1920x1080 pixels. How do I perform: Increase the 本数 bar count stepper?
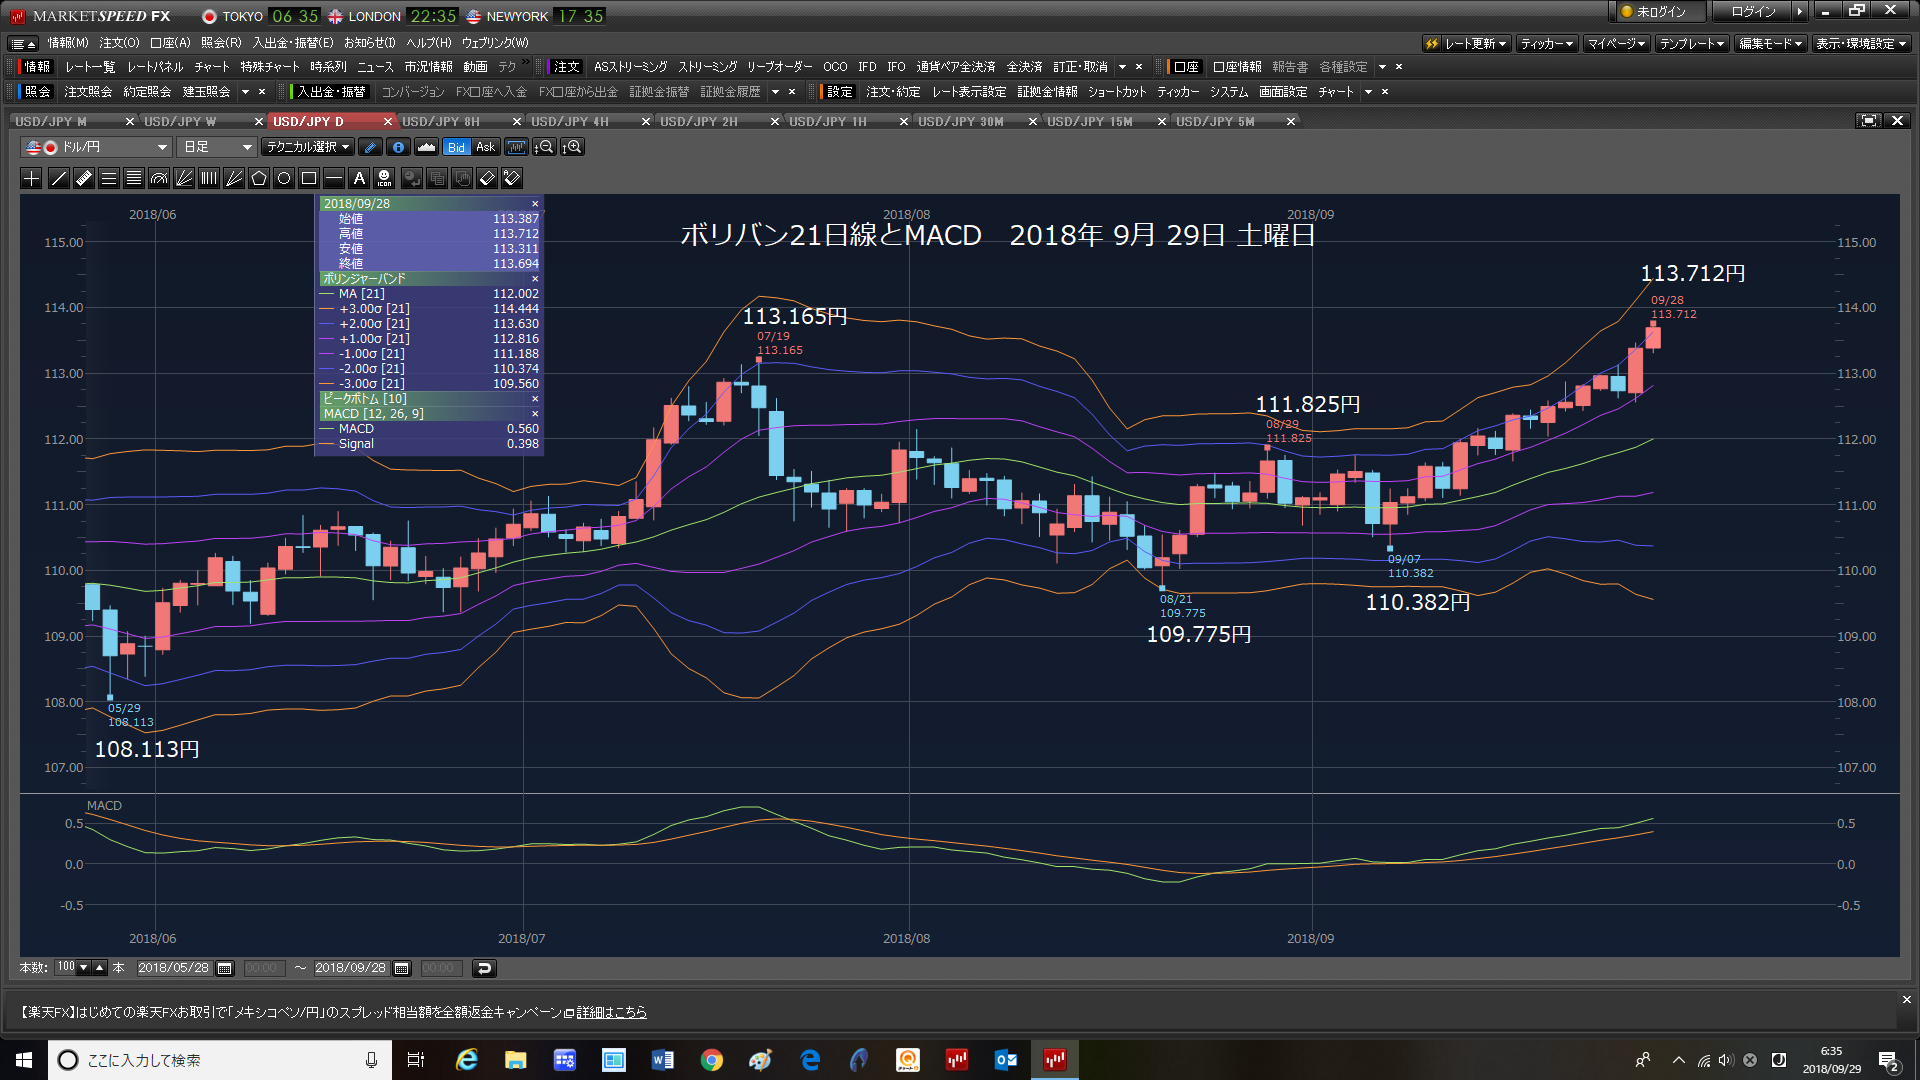pos(99,968)
